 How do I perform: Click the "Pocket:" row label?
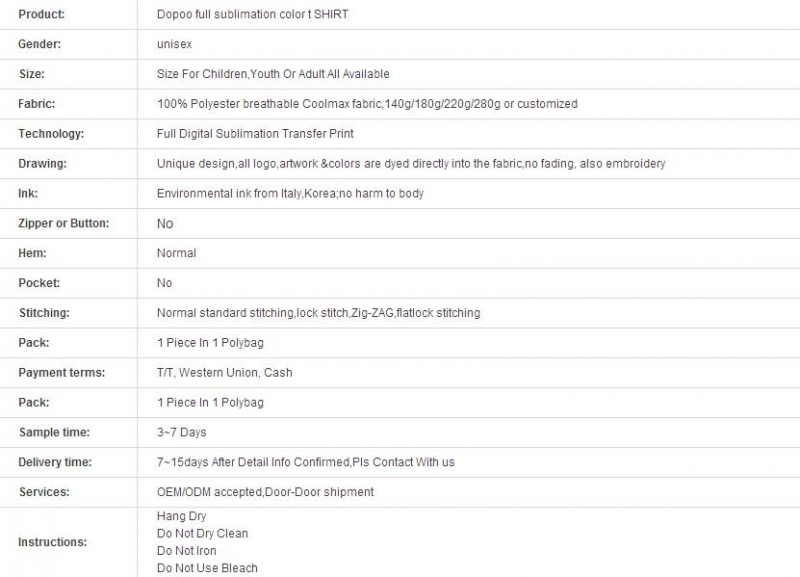39,283
